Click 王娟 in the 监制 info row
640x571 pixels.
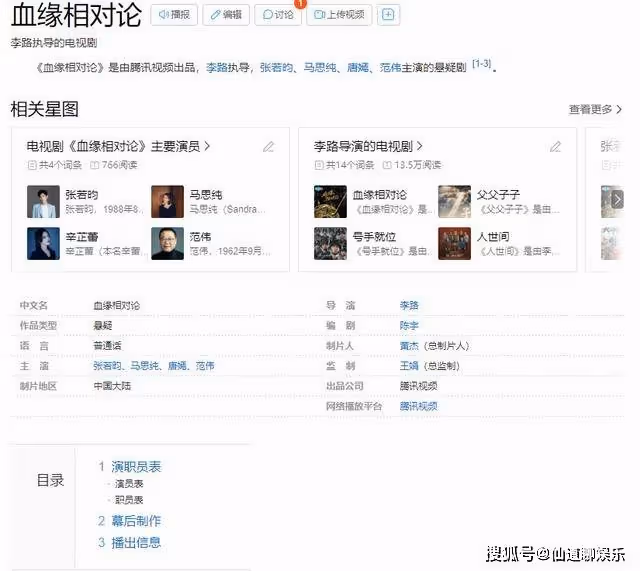pos(409,366)
